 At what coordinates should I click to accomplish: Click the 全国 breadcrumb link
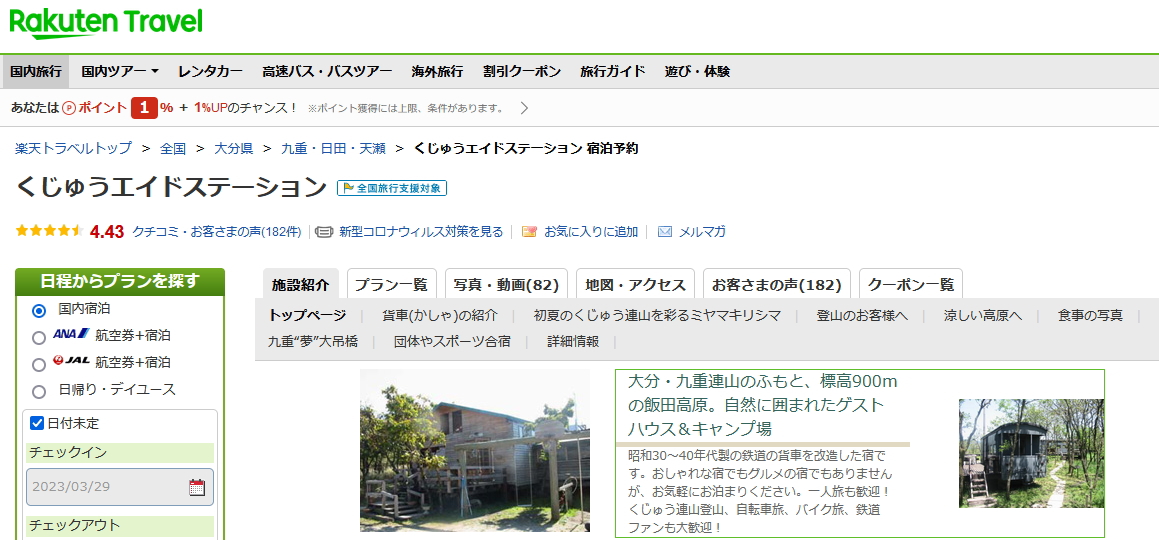click(173, 148)
